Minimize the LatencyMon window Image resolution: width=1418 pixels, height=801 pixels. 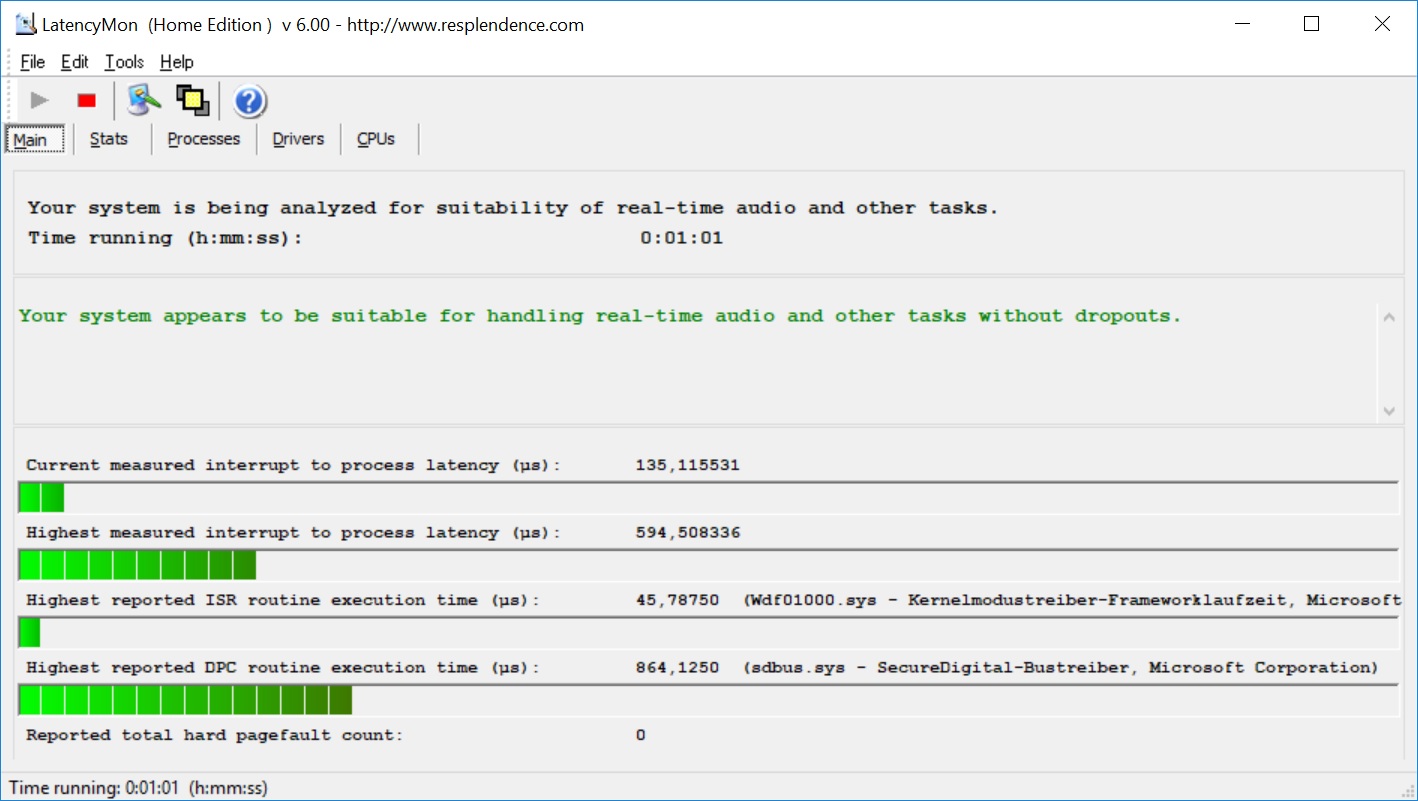pyautogui.click(x=1243, y=25)
